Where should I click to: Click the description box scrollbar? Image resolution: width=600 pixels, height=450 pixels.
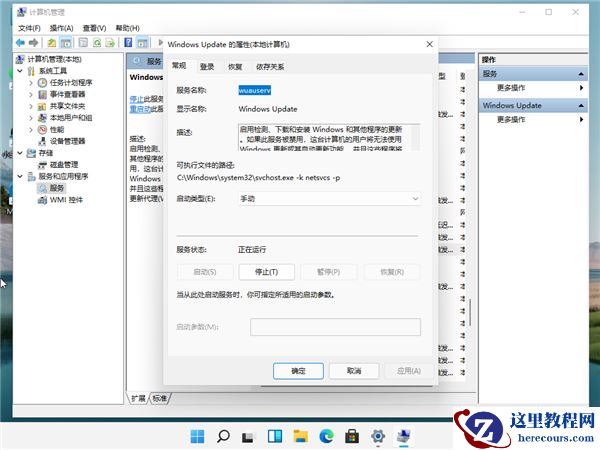coord(416,137)
